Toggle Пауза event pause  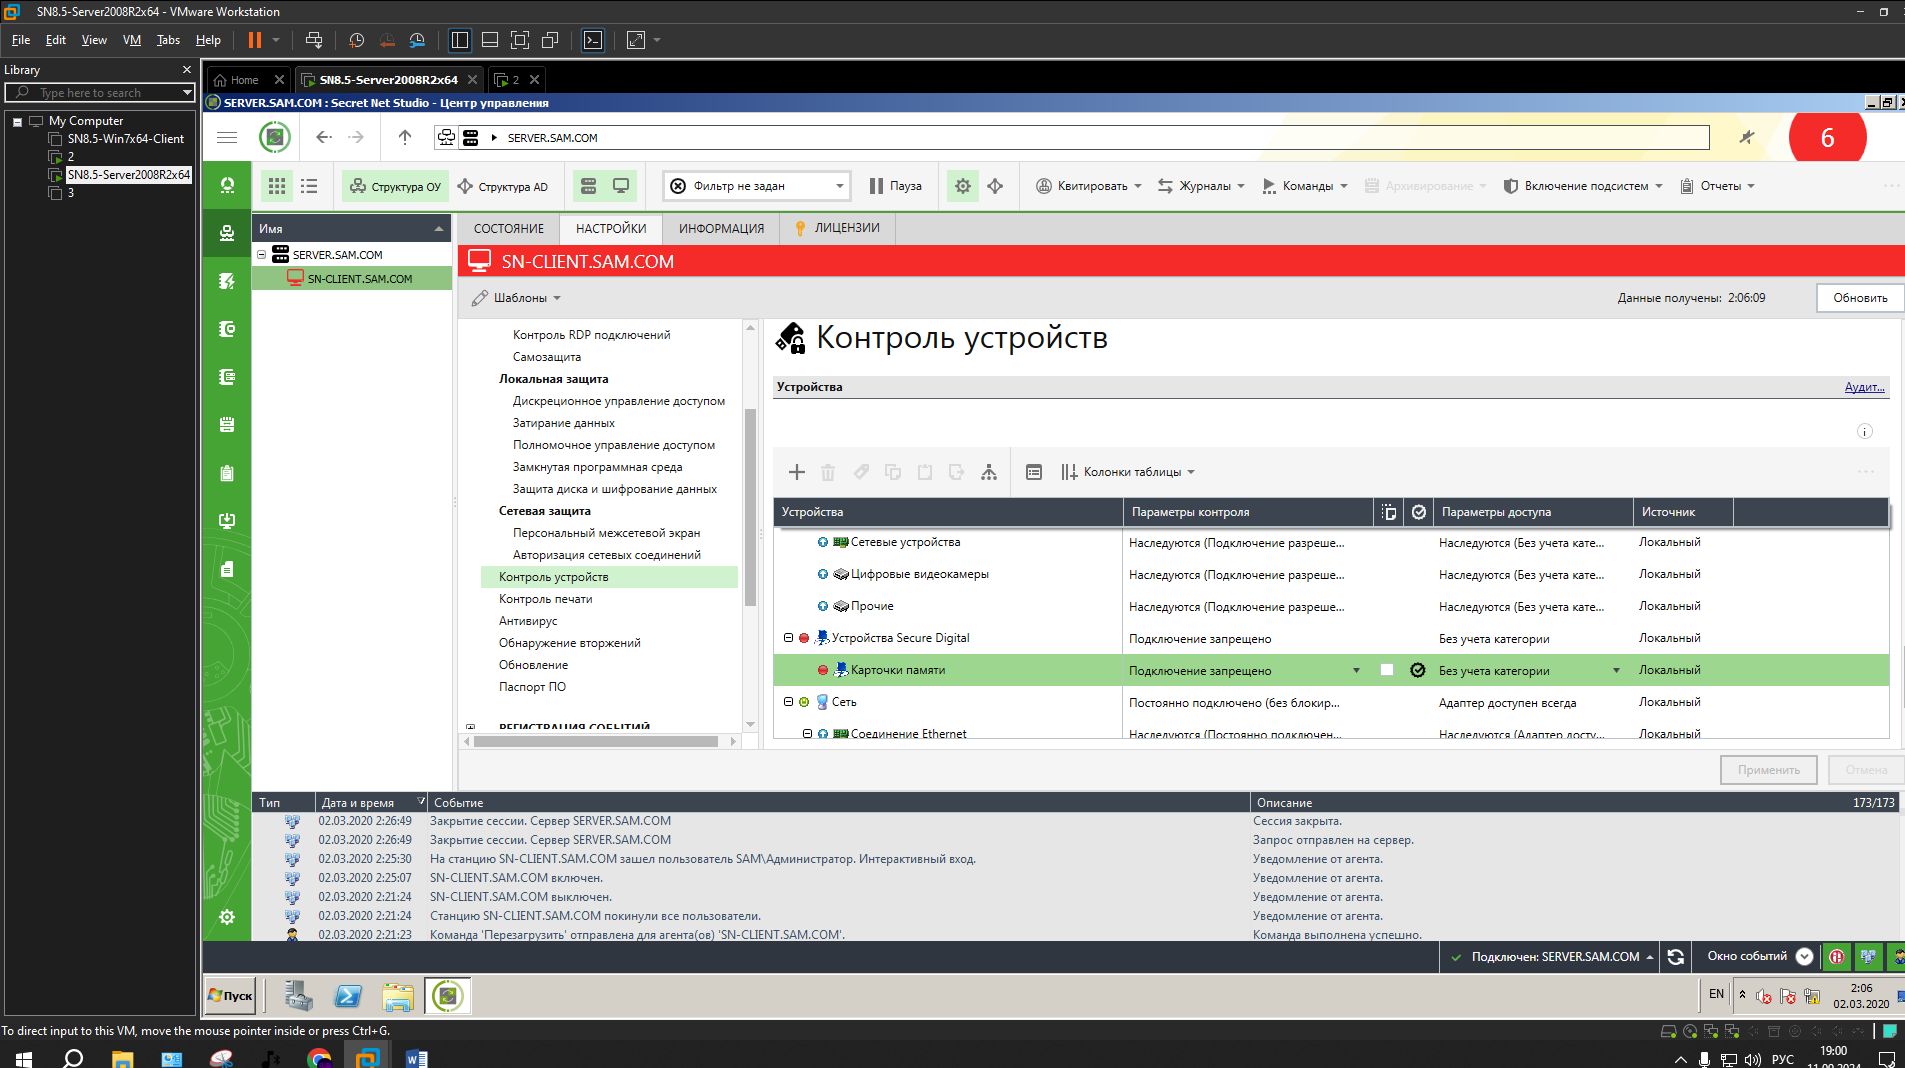coord(895,186)
